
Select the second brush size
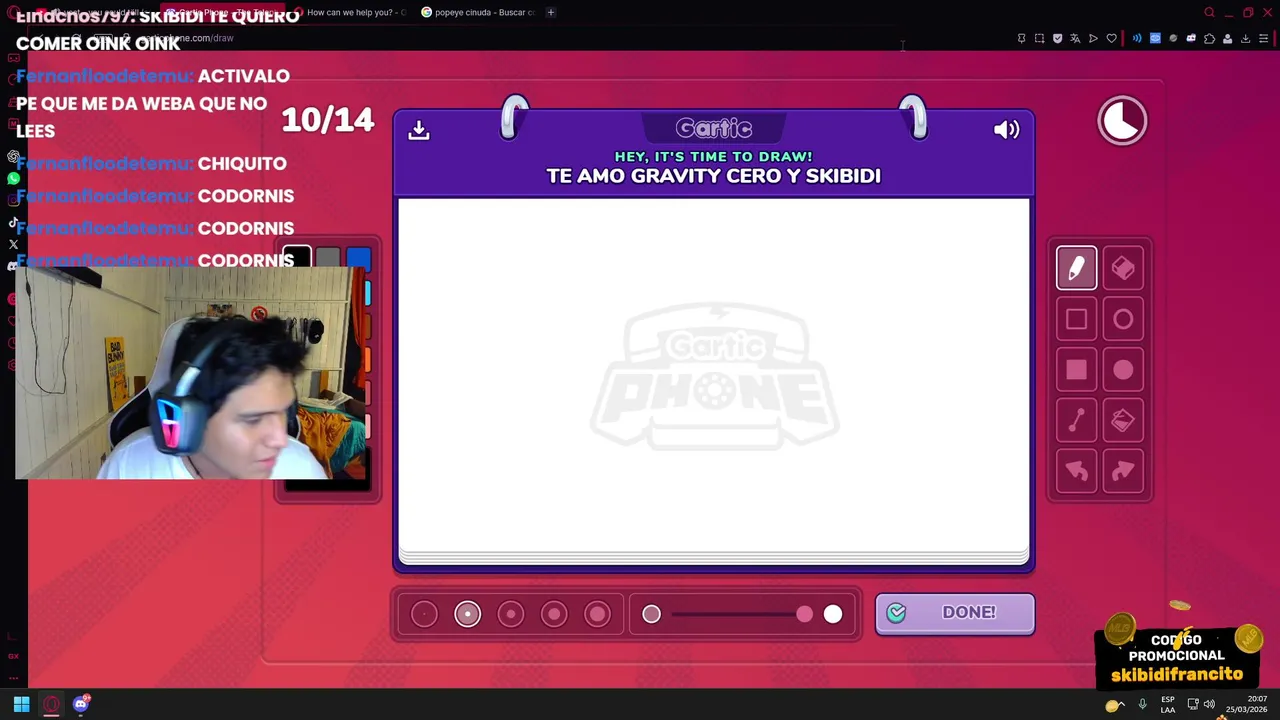[467, 614]
